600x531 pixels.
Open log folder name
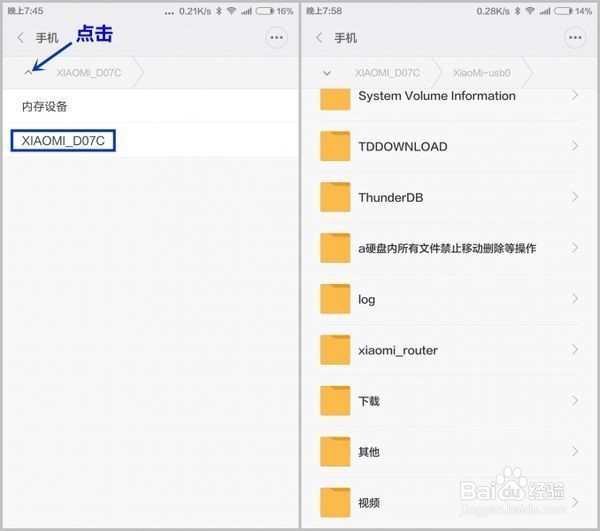[x=367, y=300]
